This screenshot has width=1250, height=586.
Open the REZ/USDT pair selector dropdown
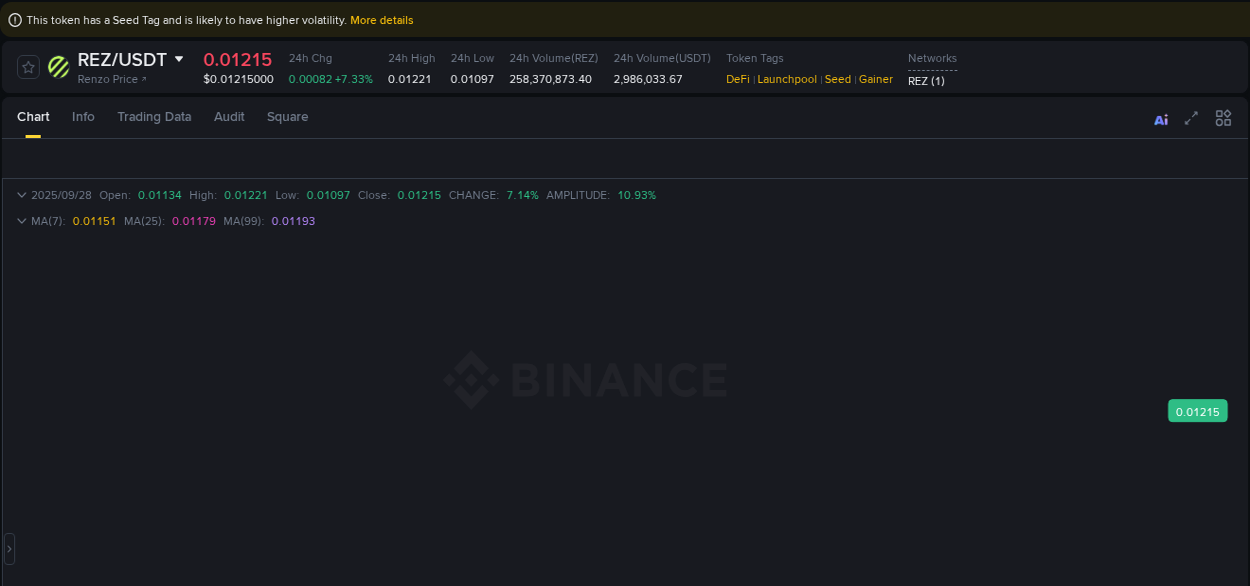178,59
